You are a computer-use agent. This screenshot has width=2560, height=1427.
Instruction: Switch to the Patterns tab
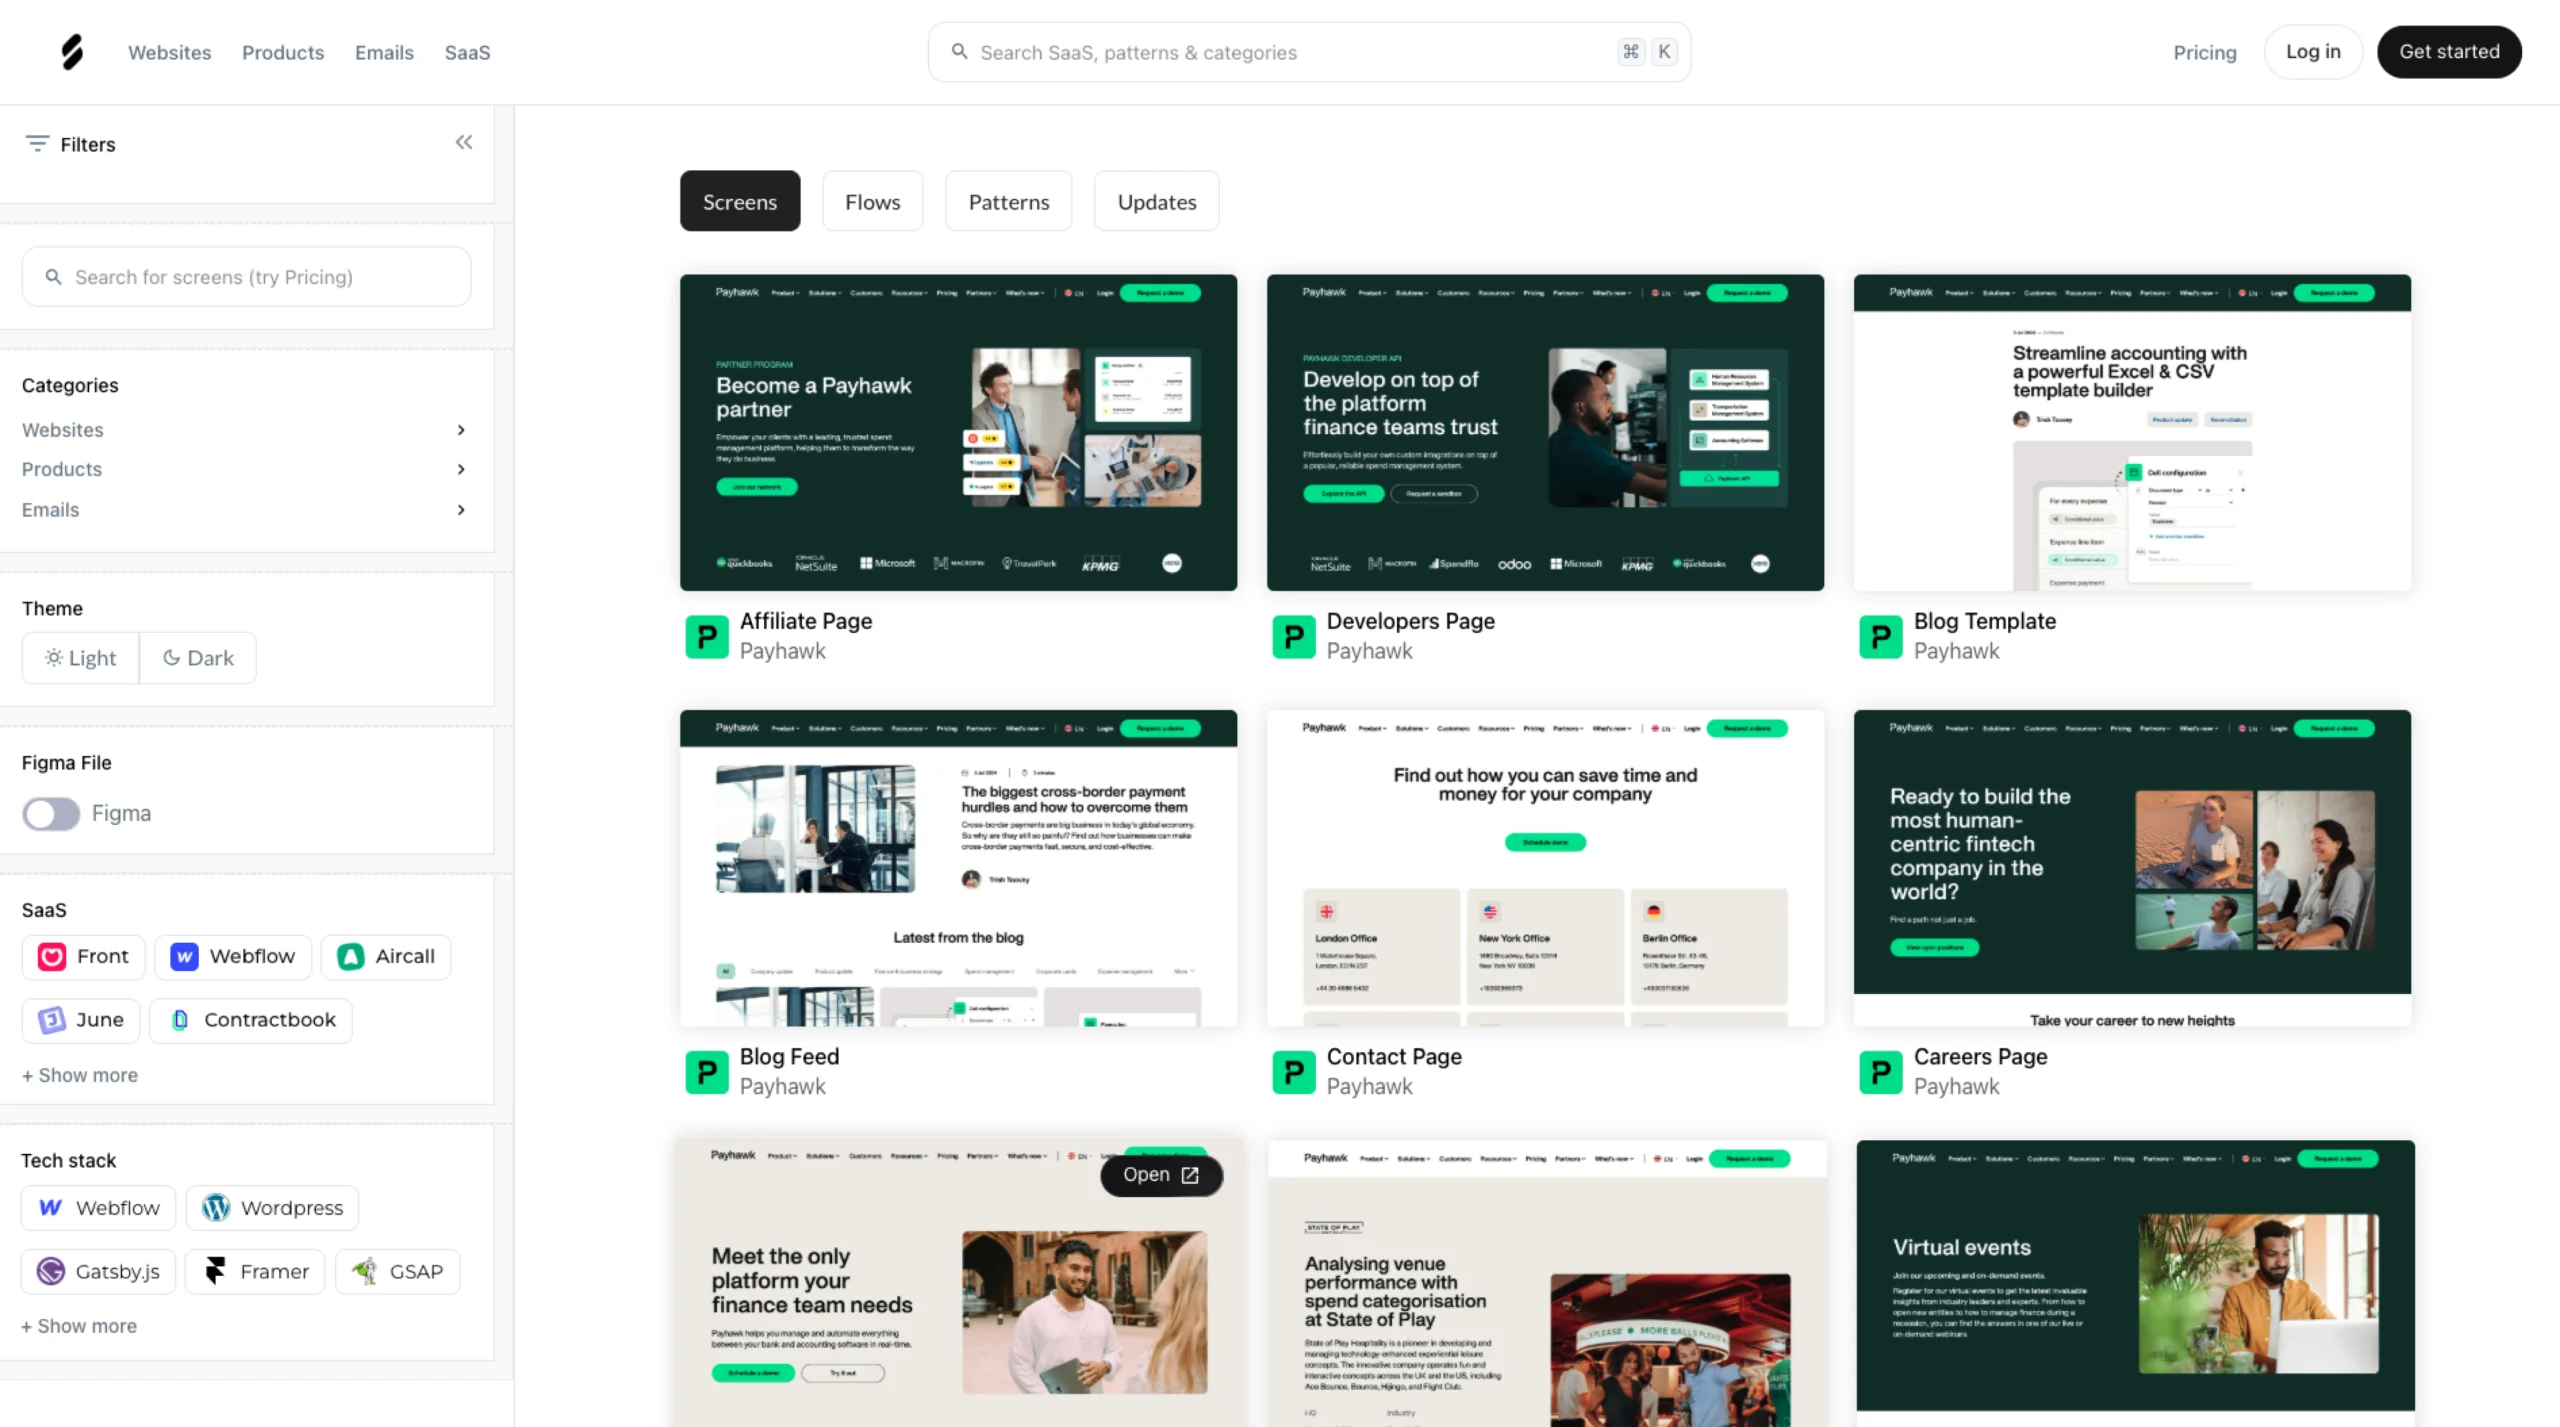click(1008, 201)
